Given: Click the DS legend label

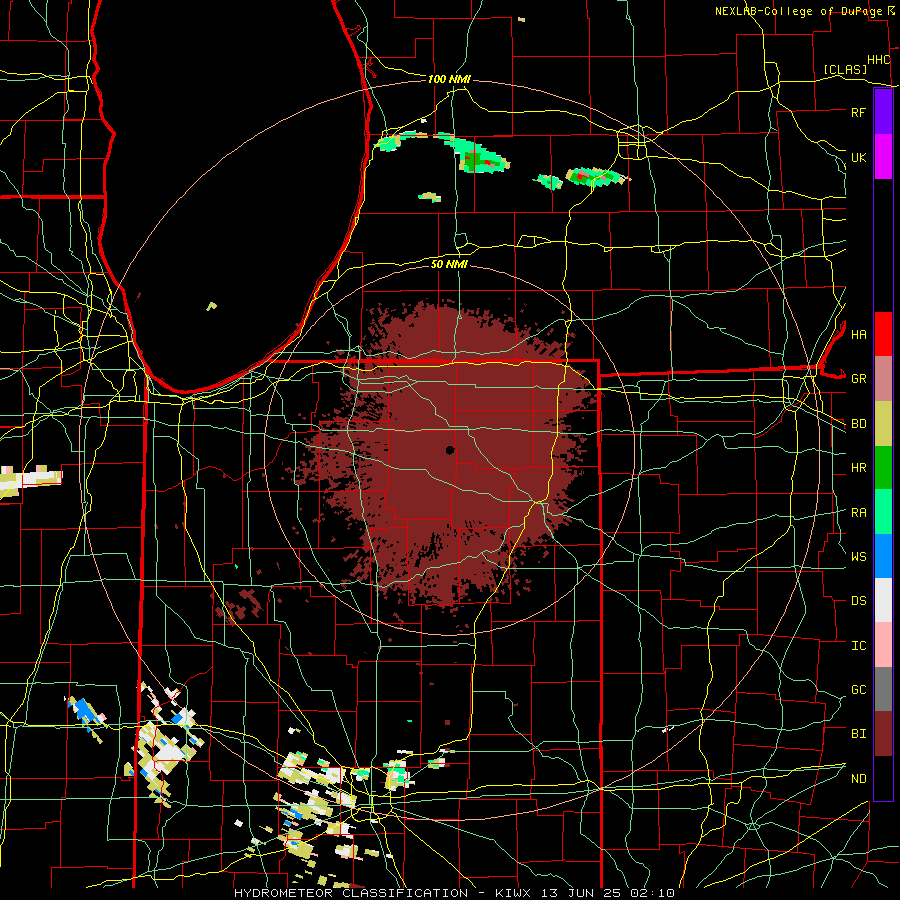Looking at the screenshot, I should pos(858,601).
